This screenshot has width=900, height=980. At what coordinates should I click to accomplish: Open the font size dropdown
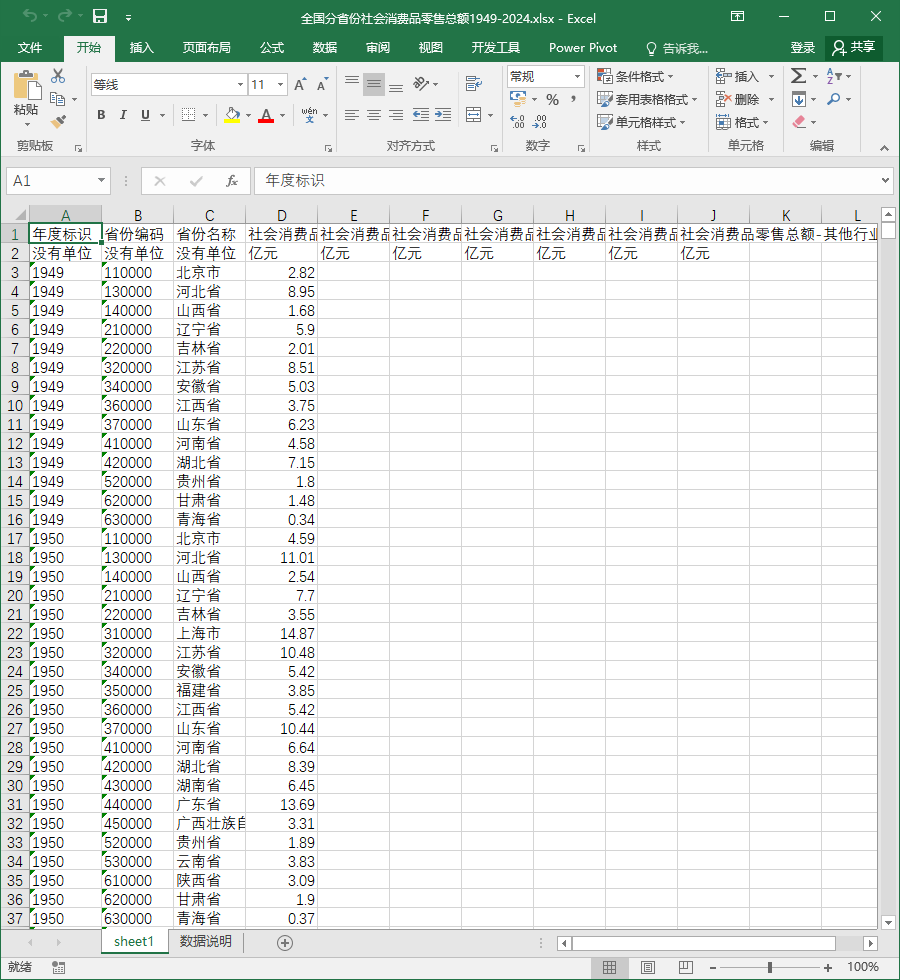(281, 84)
